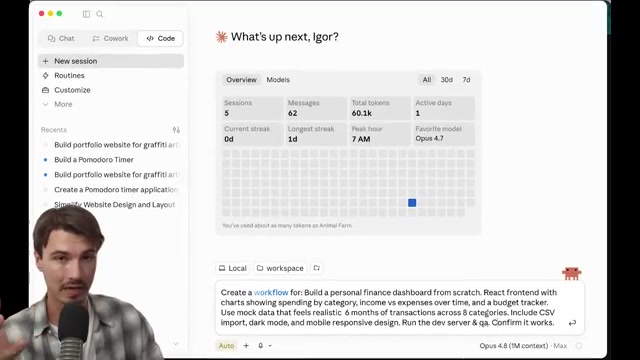640x360 pixels.
Task: Click the Active days stat card
Action: coord(444,108)
